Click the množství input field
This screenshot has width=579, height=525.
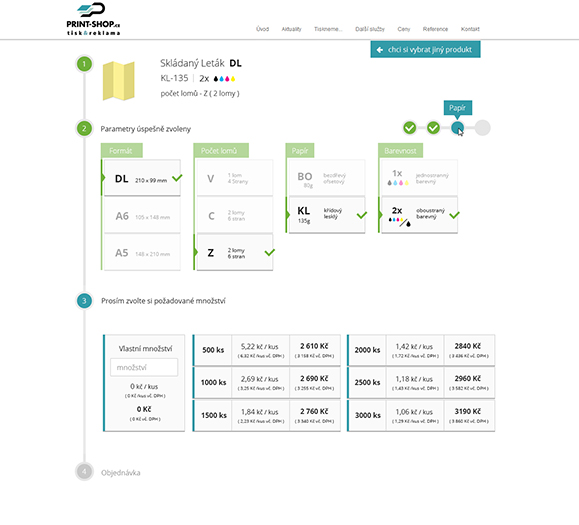tap(144, 367)
